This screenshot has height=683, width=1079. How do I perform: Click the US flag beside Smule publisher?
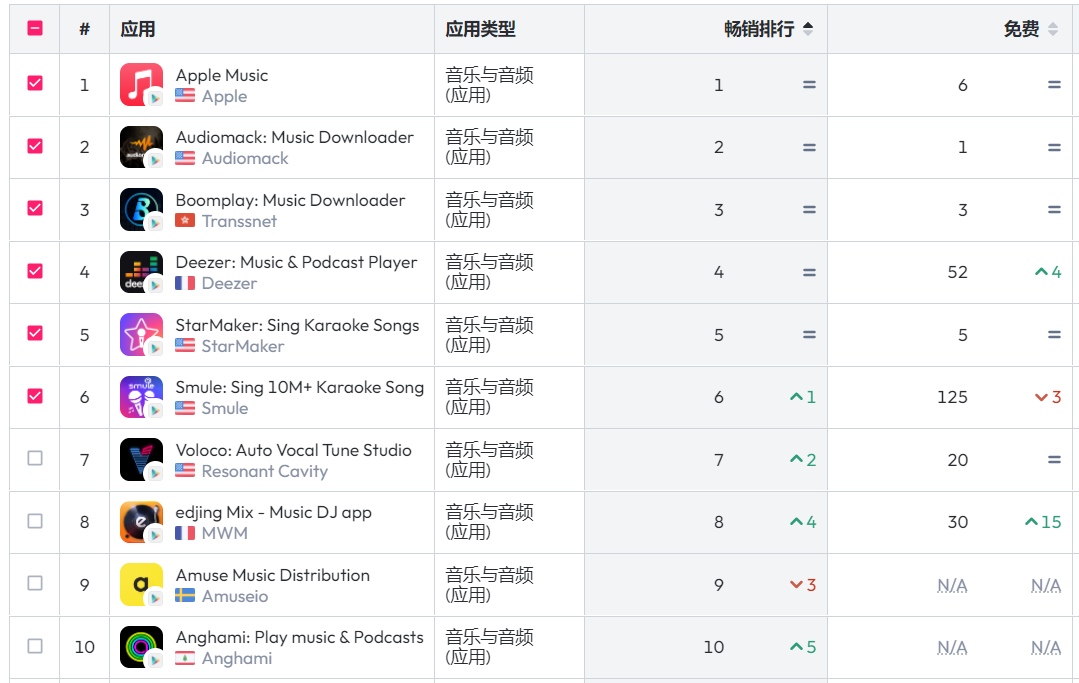185,408
